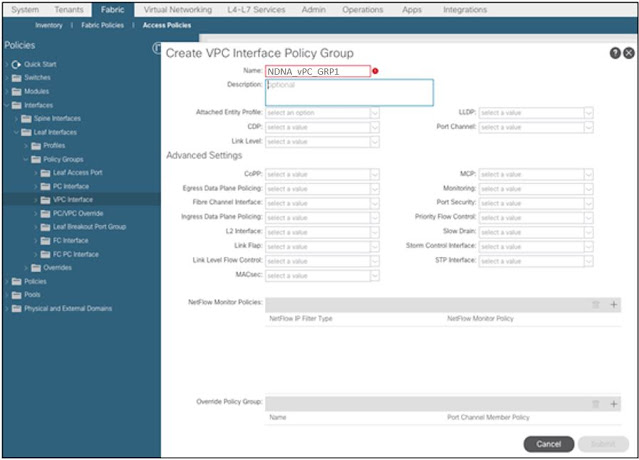Go to the Fabric Policies submenu

click(102, 25)
